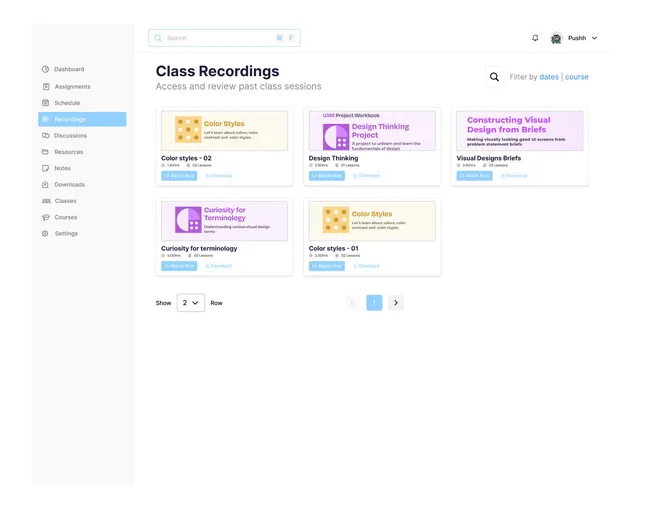Expand the Pushh account dropdown chevron
The image size is (645, 508).
594,38
